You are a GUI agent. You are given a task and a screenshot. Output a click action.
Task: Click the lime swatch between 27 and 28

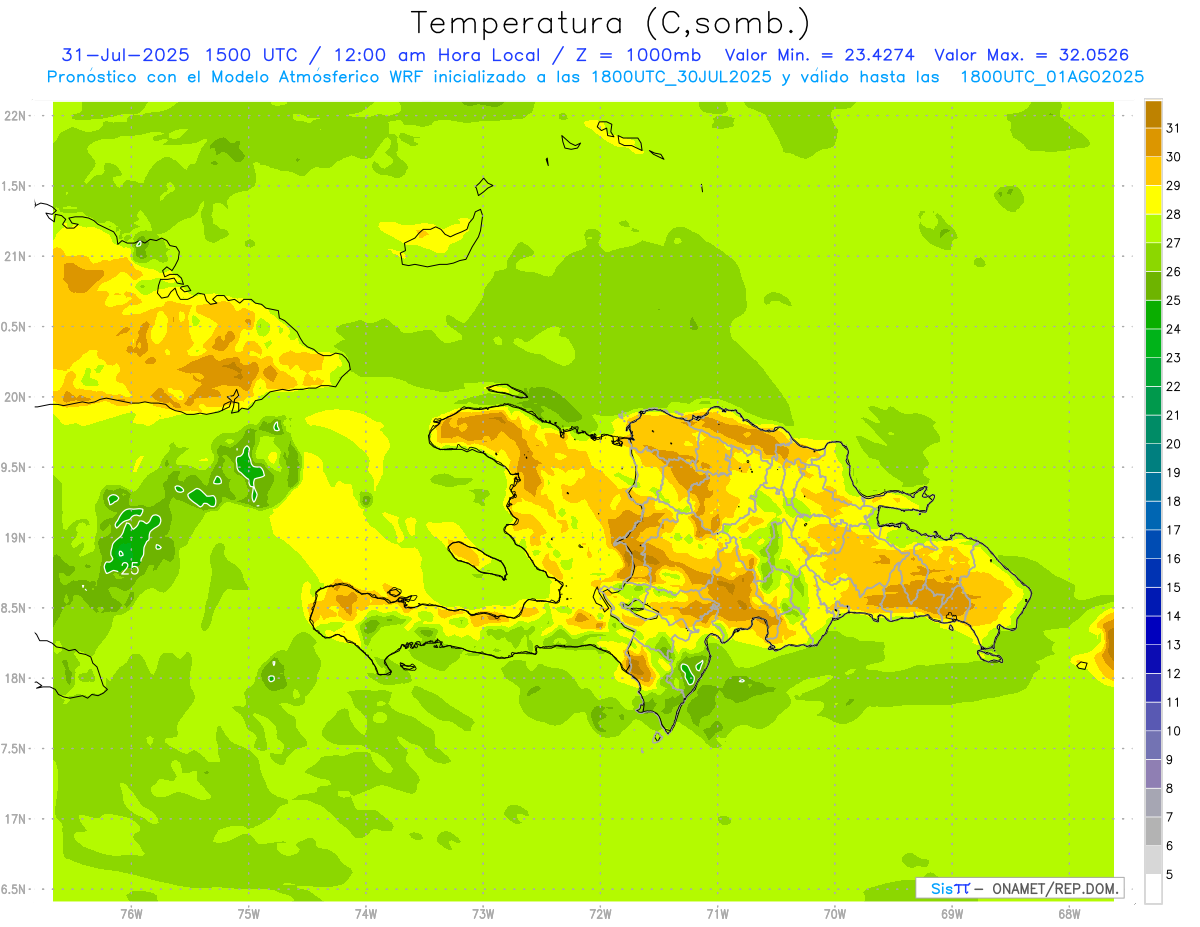coord(1154,229)
